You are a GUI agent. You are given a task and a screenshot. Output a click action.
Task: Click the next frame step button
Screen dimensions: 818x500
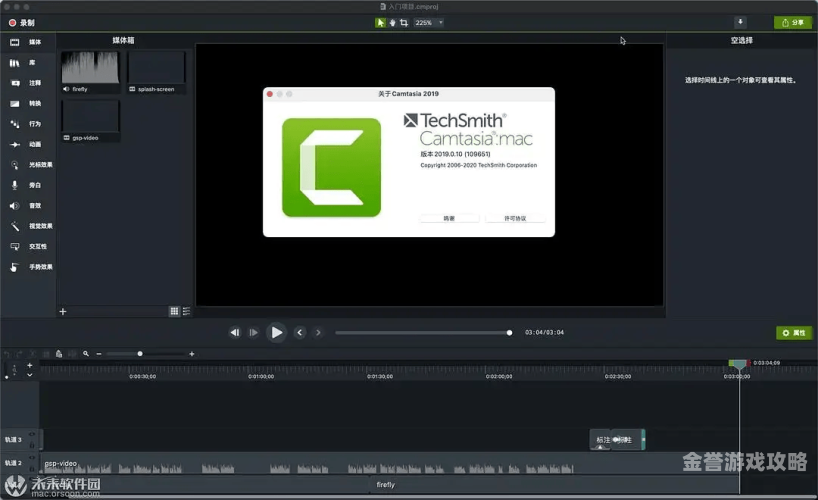(x=254, y=332)
